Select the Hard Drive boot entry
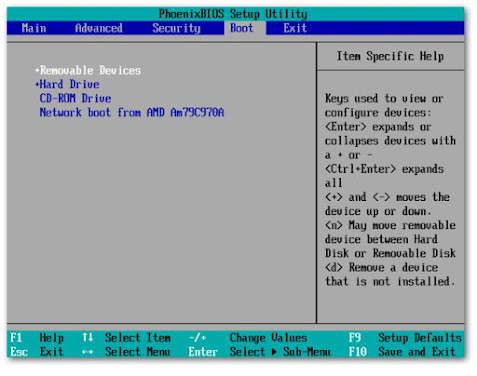This screenshot has width=477, height=376. coord(69,84)
